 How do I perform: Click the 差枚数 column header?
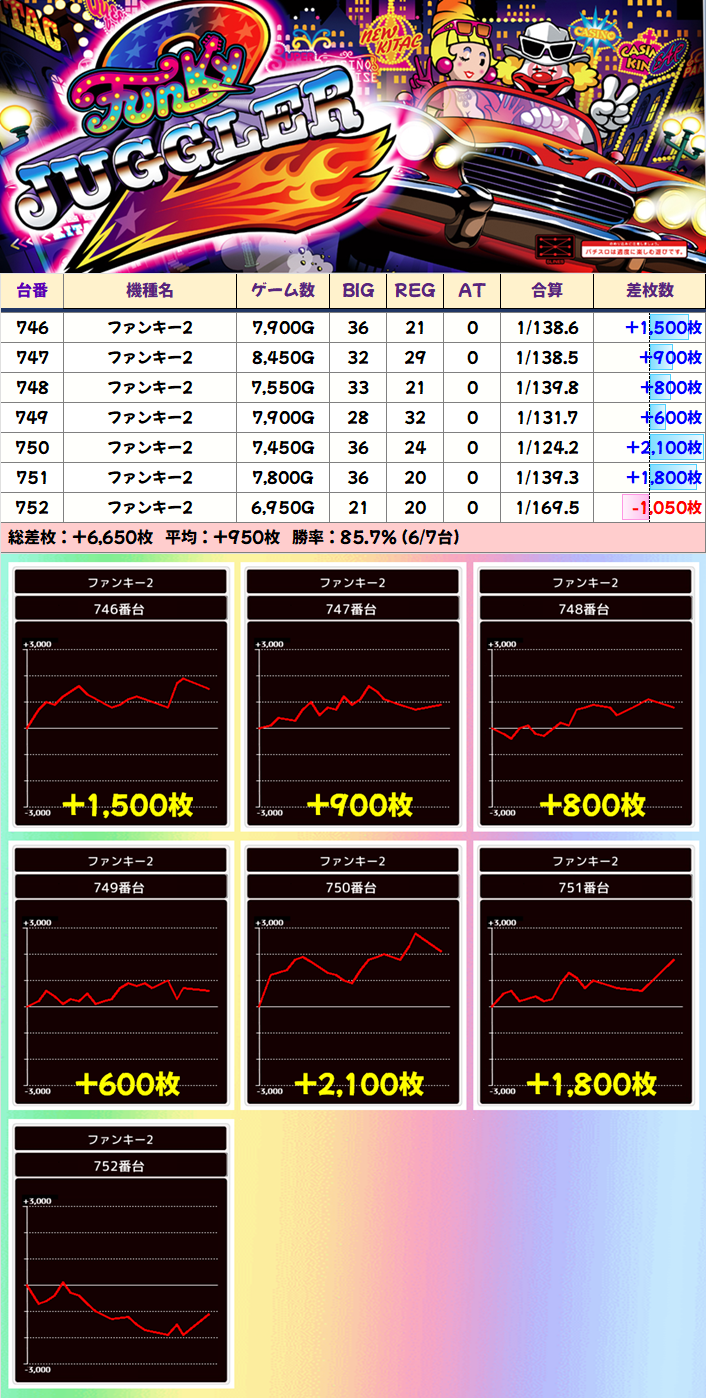pyautogui.click(x=649, y=291)
